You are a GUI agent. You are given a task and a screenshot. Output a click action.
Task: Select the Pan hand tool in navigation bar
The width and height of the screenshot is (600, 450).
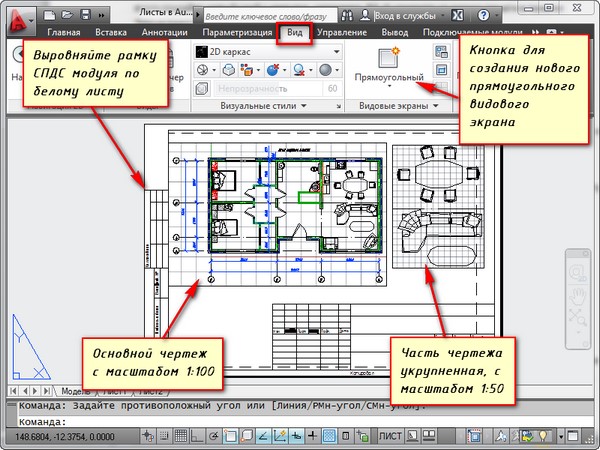coord(579,295)
